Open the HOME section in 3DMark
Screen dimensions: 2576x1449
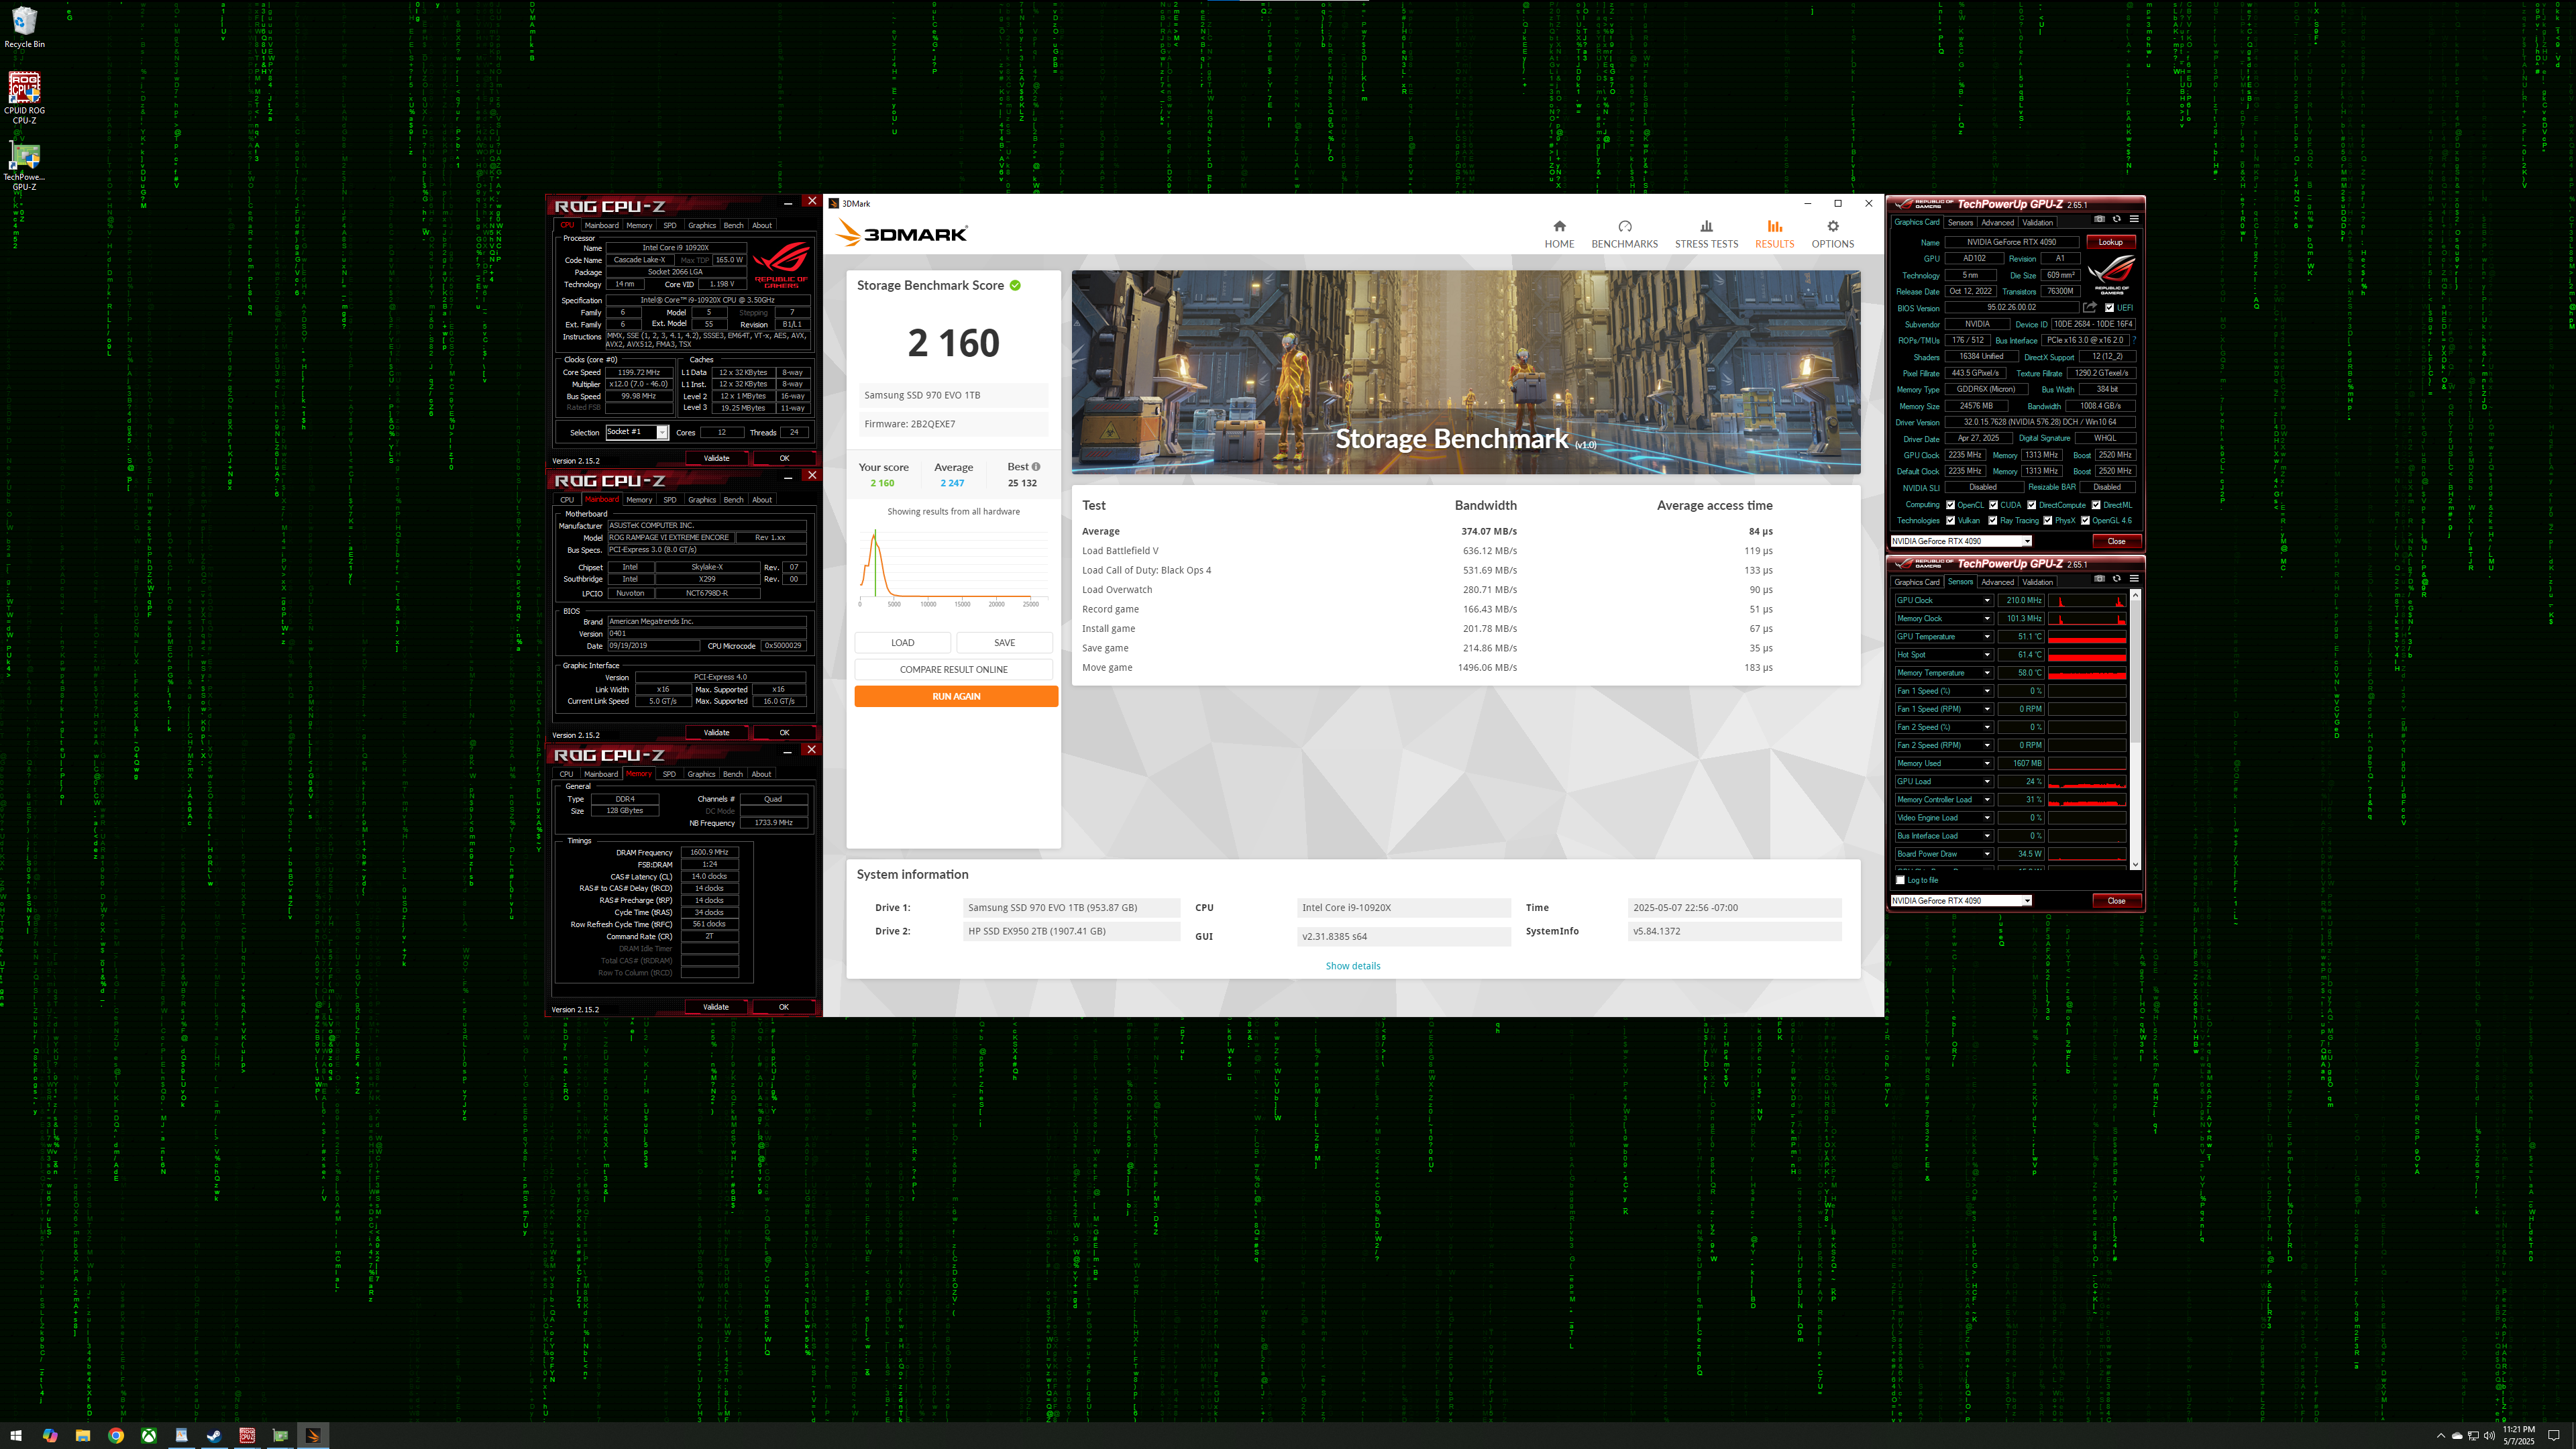tap(1559, 234)
